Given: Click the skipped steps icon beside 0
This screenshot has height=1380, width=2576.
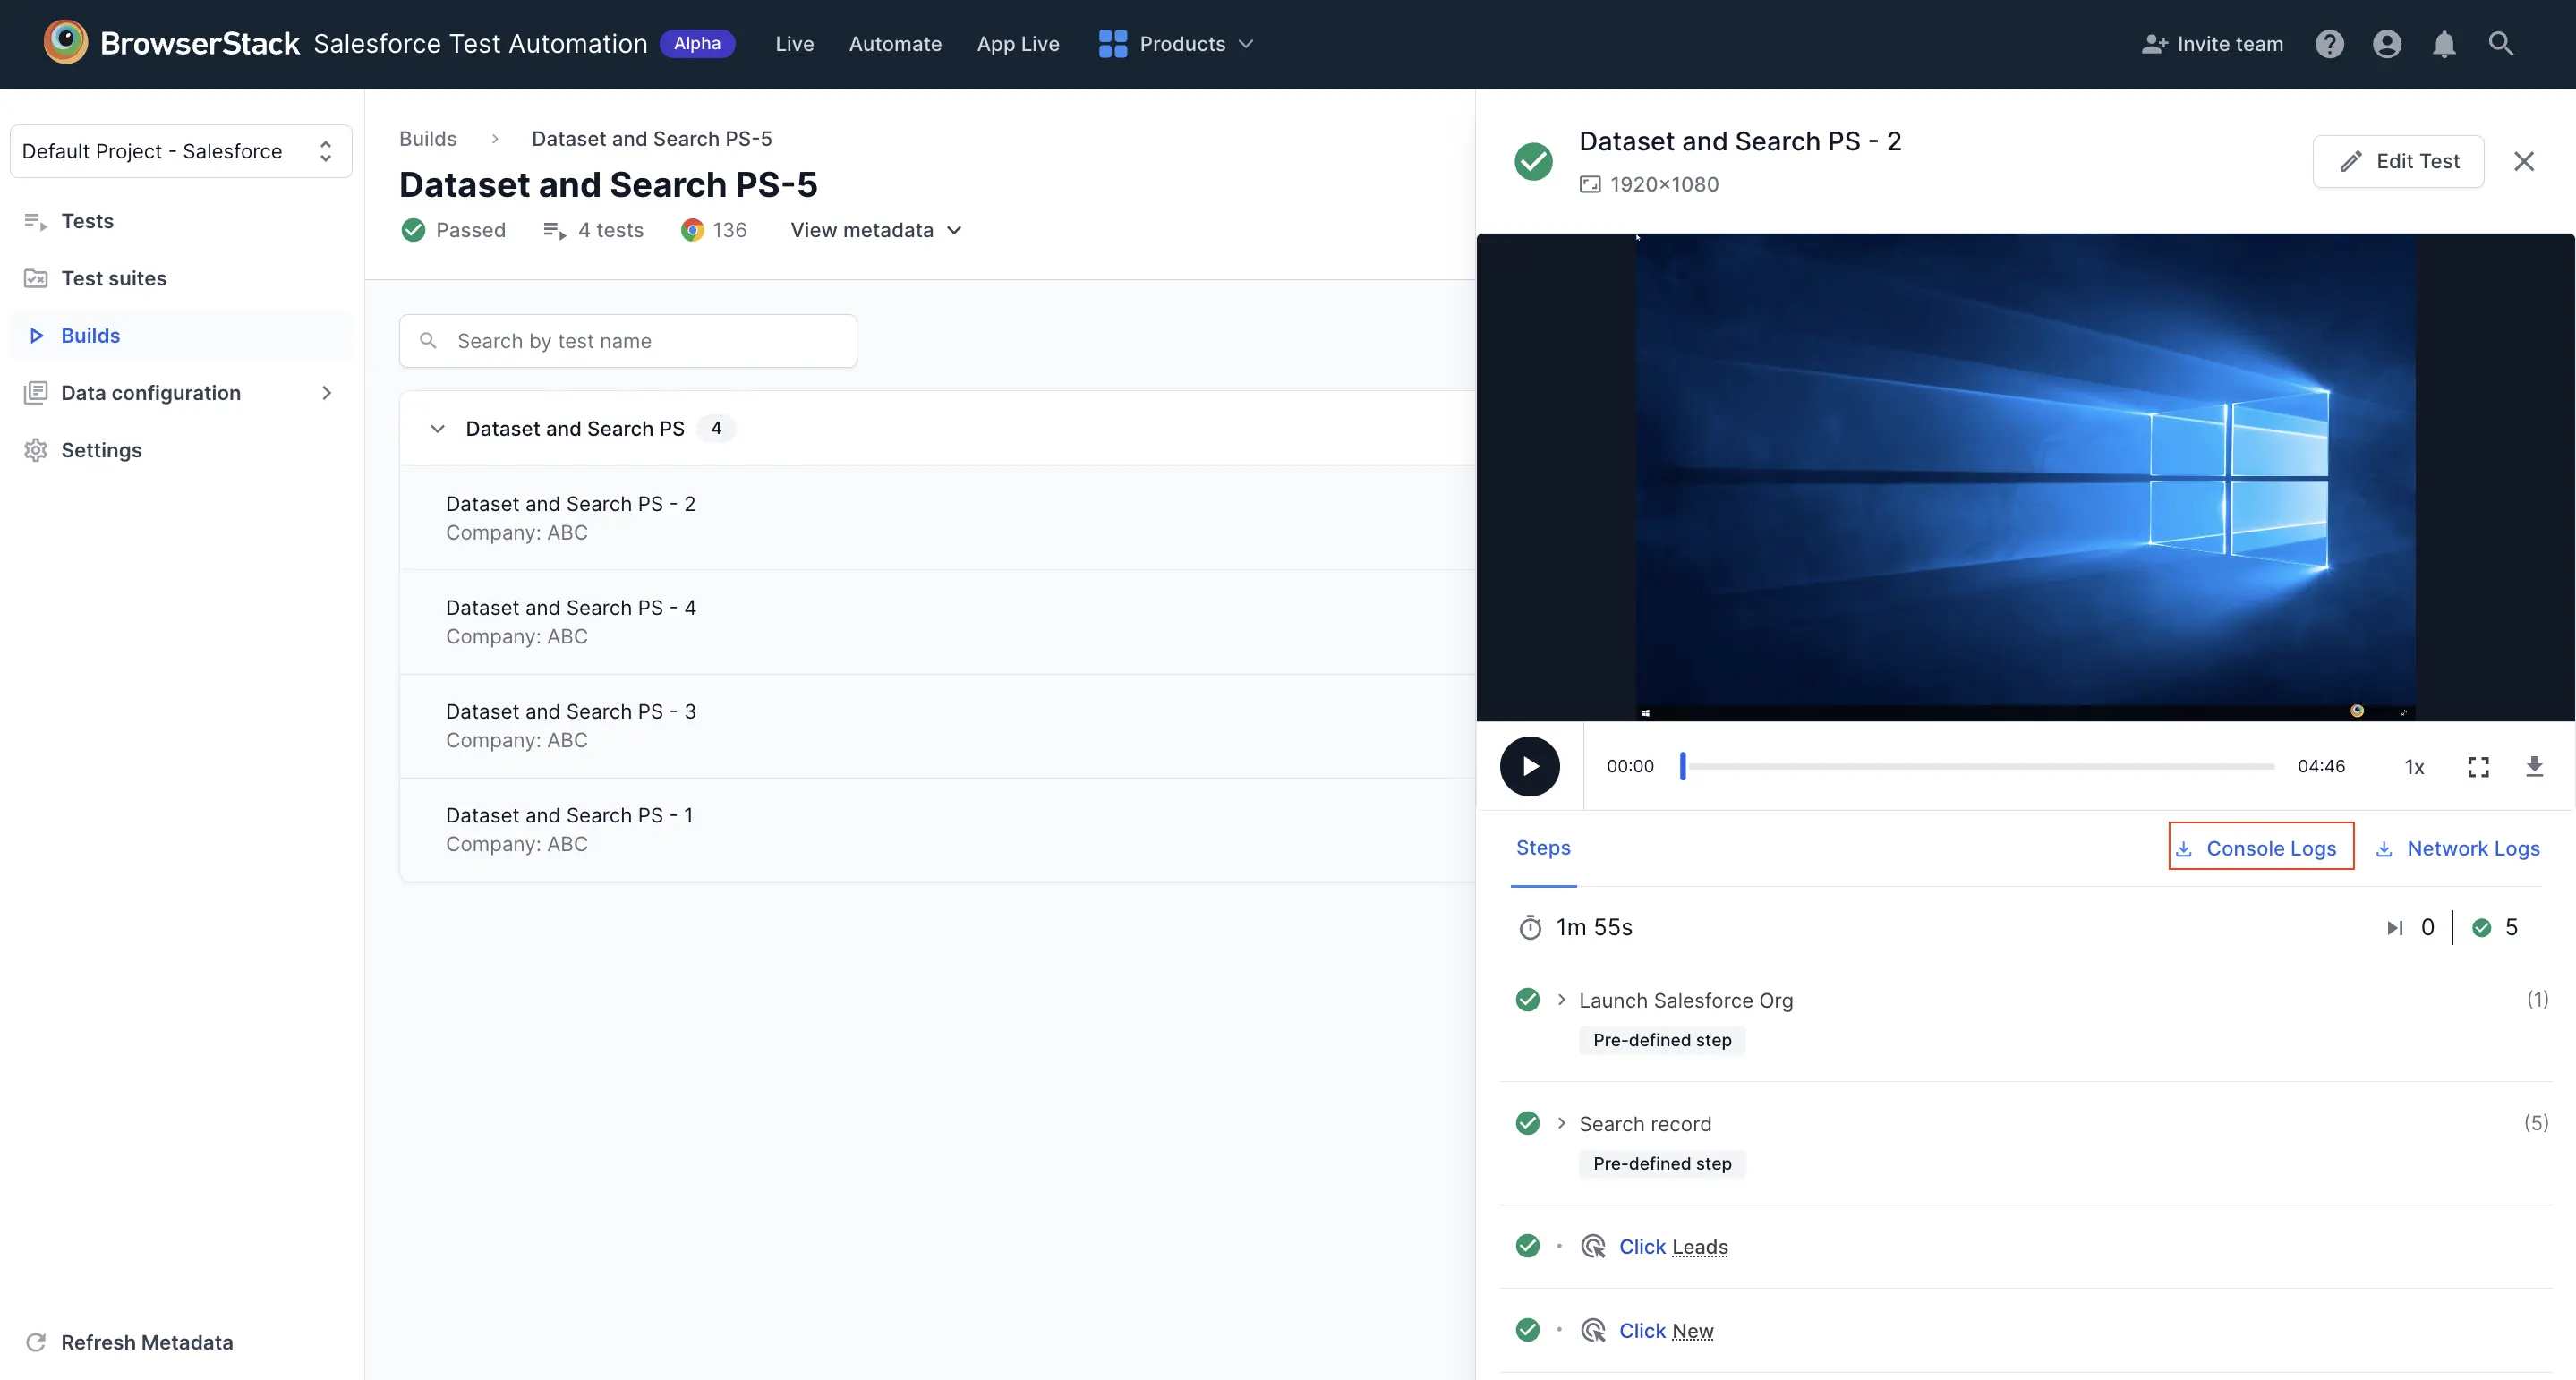Looking at the screenshot, I should click(2394, 928).
